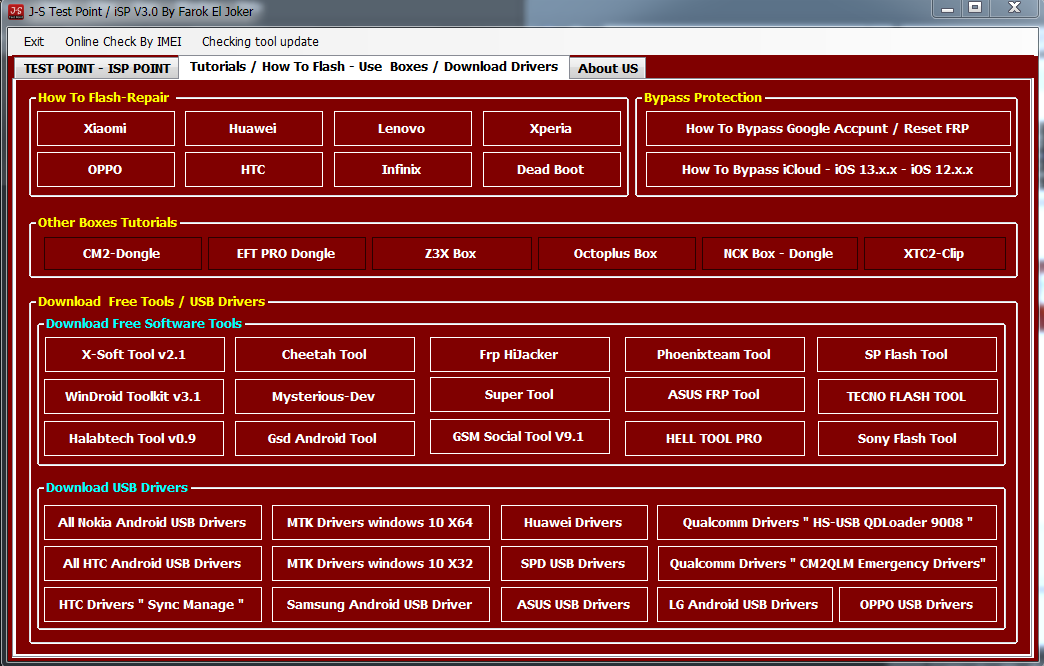Viewport: 1044px width, 666px height.
Task: Click SPD USB Drivers button
Action: (574, 563)
